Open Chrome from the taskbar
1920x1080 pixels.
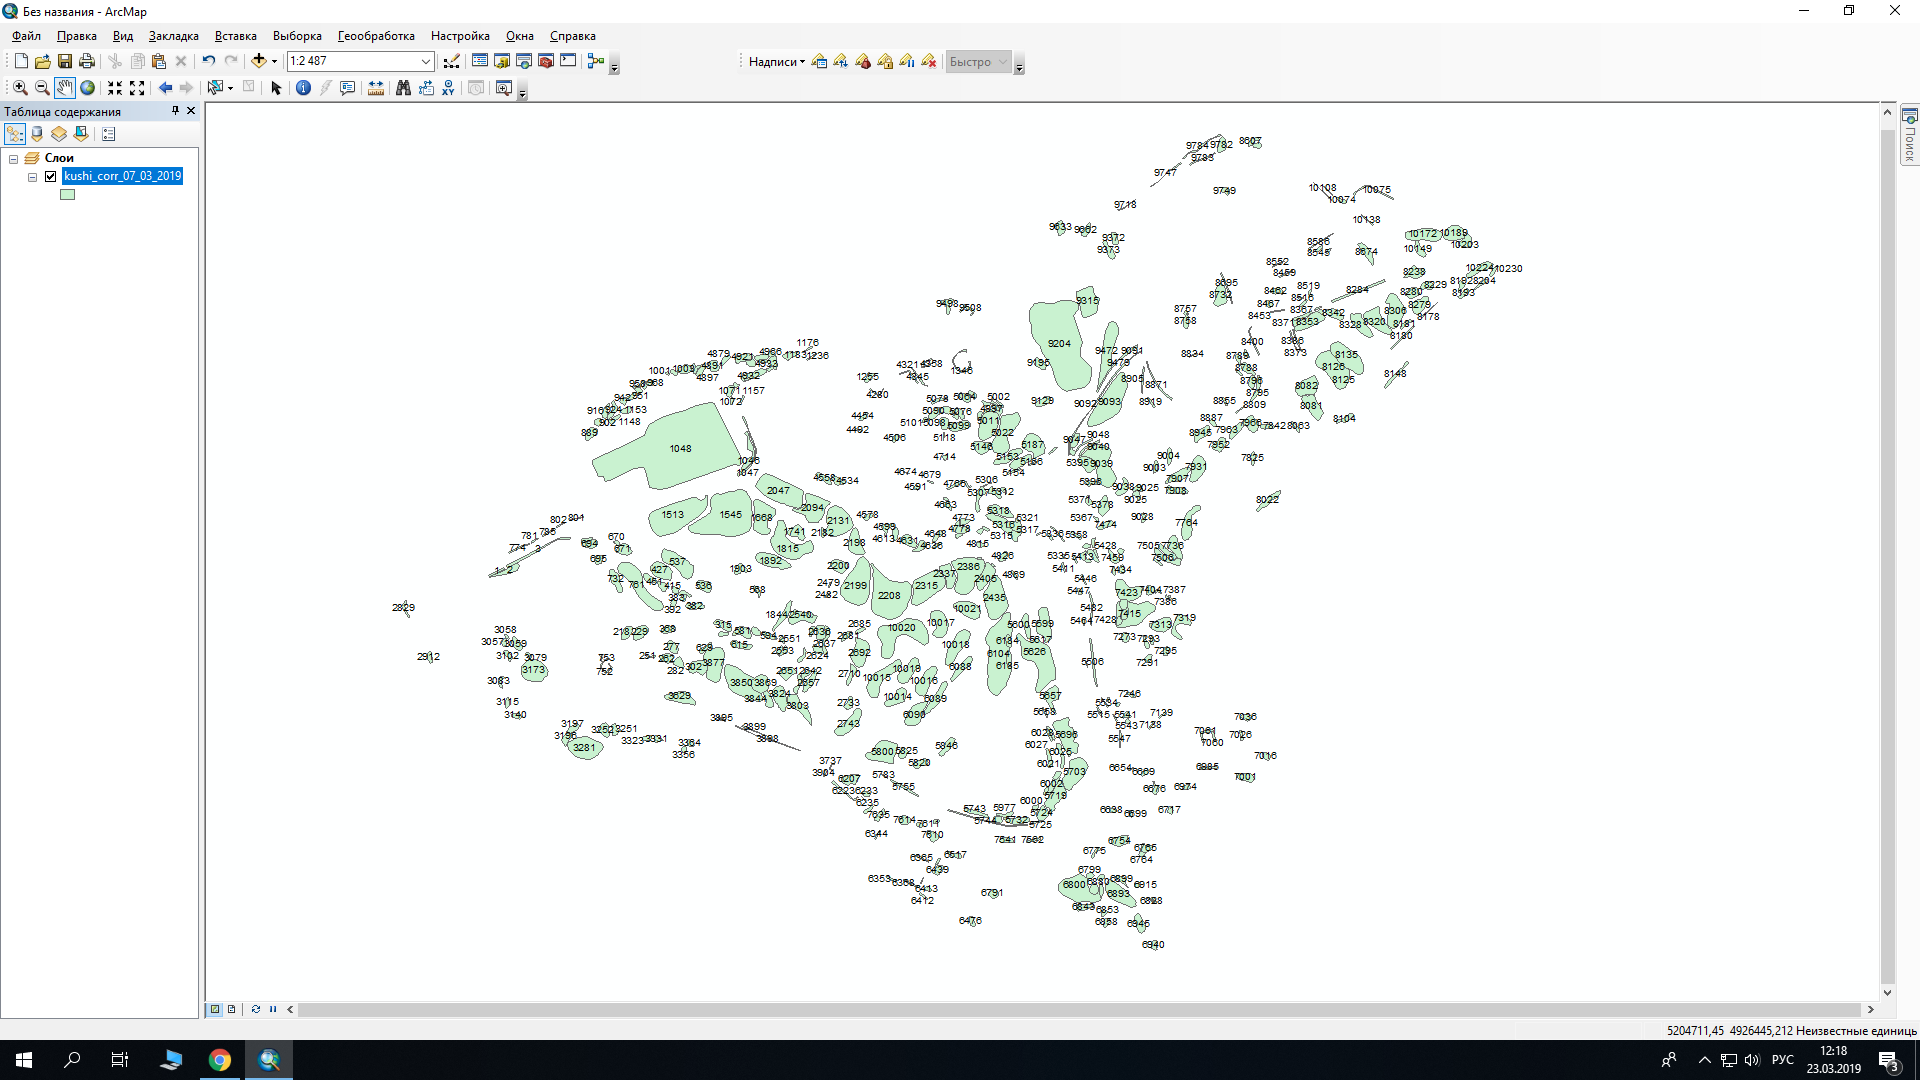(220, 1060)
